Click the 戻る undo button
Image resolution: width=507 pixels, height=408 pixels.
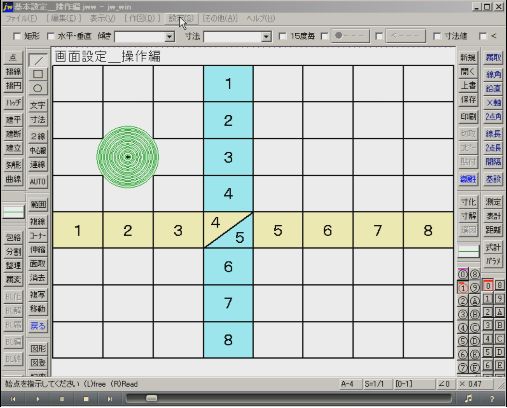38,326
